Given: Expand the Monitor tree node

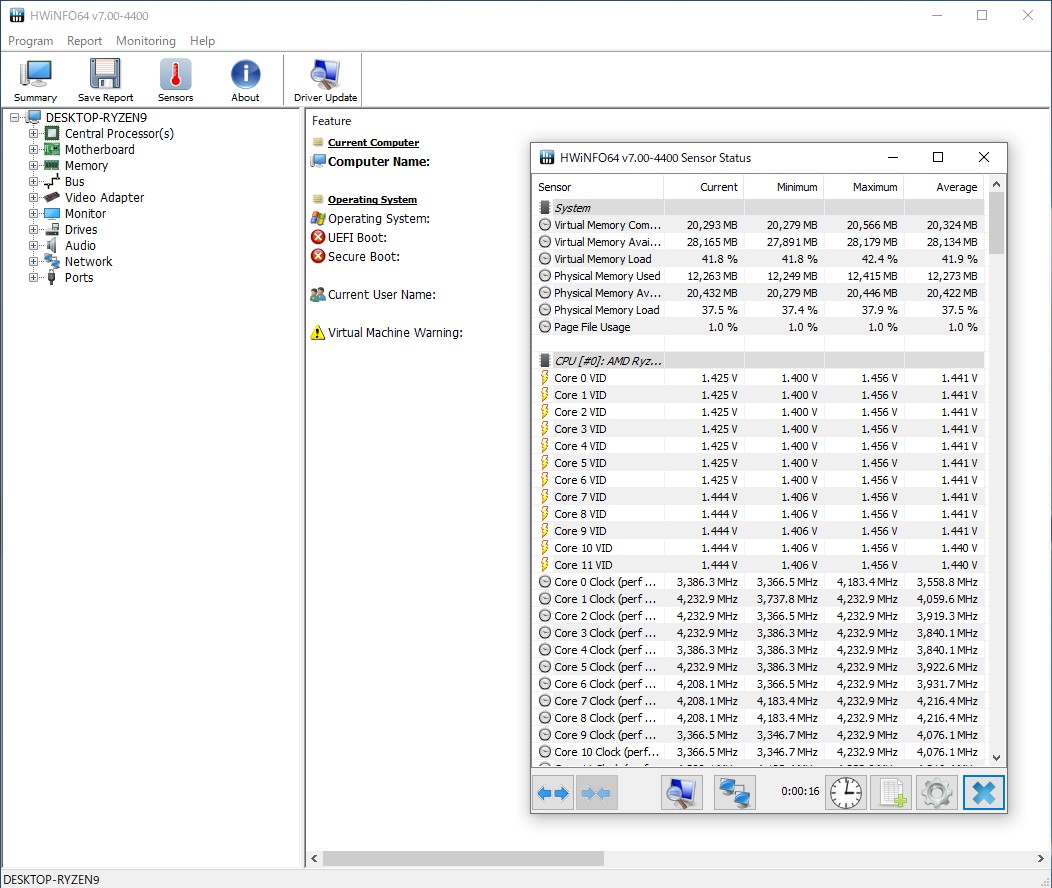Looking at the screenshot, I should (x=33, y=213).
